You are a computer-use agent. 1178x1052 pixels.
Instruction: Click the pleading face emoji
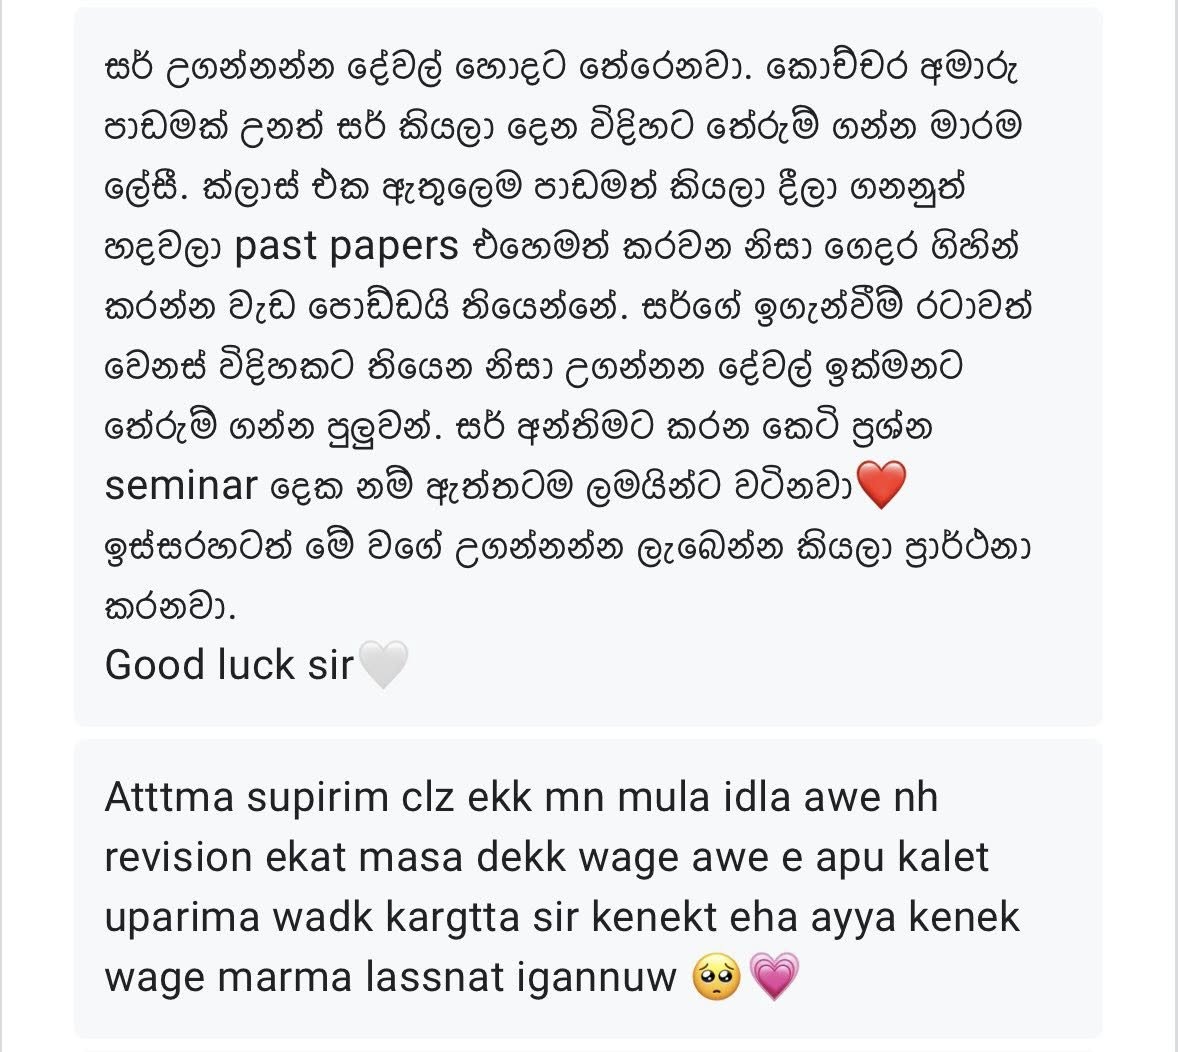point(716,977)
